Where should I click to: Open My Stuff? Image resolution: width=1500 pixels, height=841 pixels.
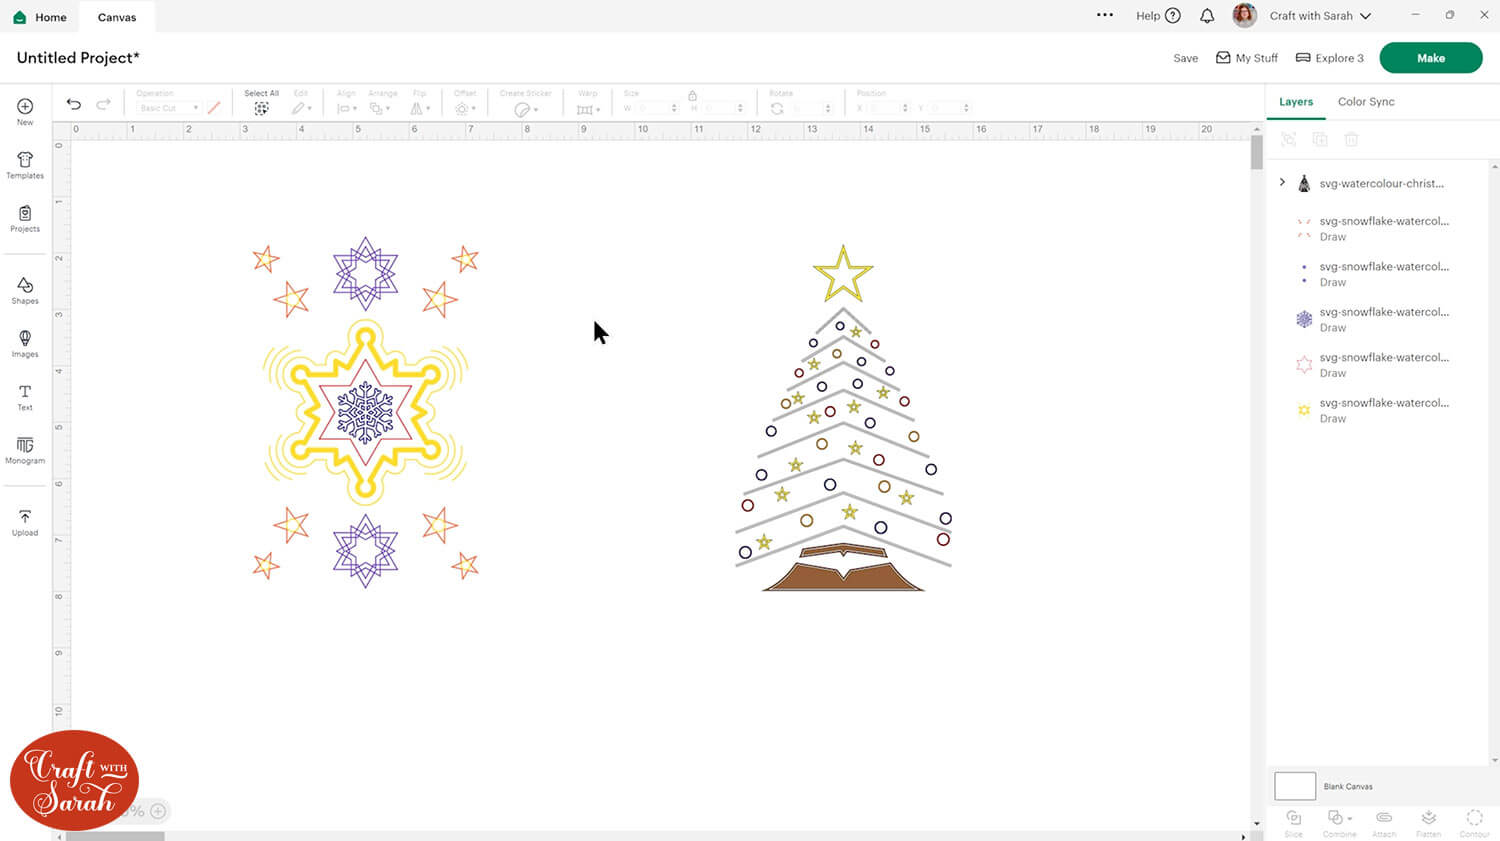(1246, 58)
